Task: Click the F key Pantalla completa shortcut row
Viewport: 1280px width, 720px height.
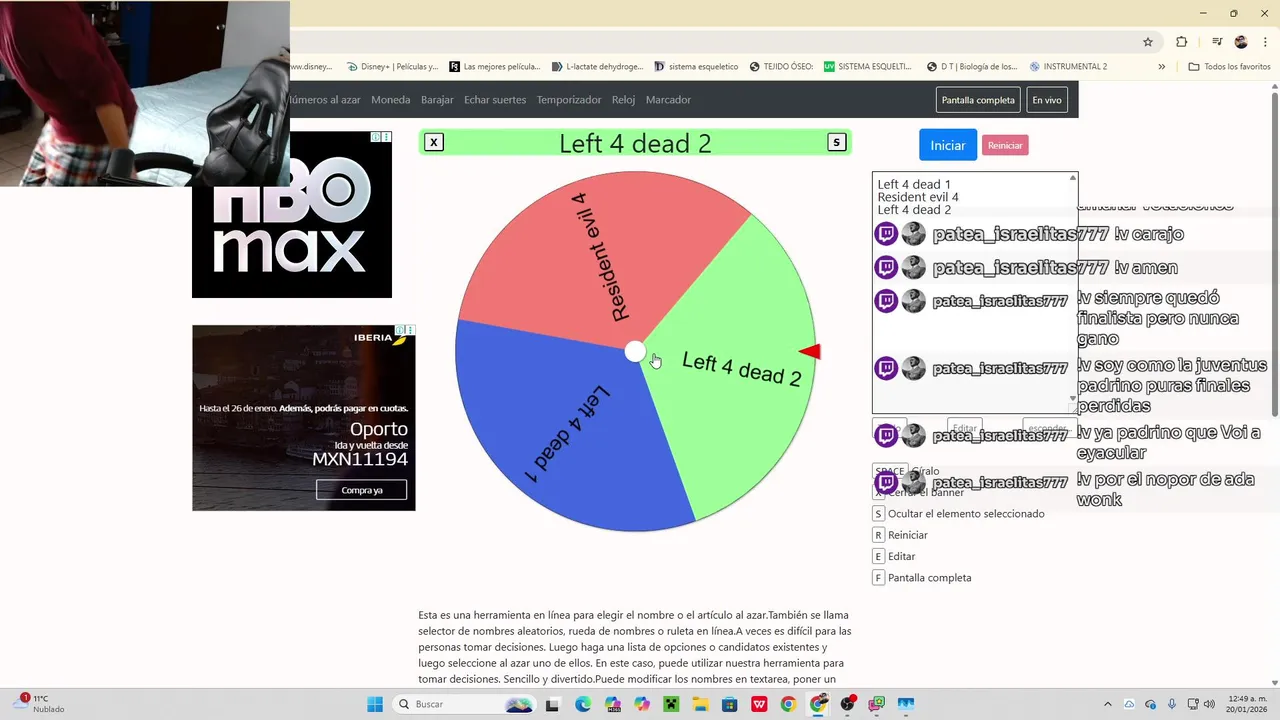Action: click(x=922, y=577)
